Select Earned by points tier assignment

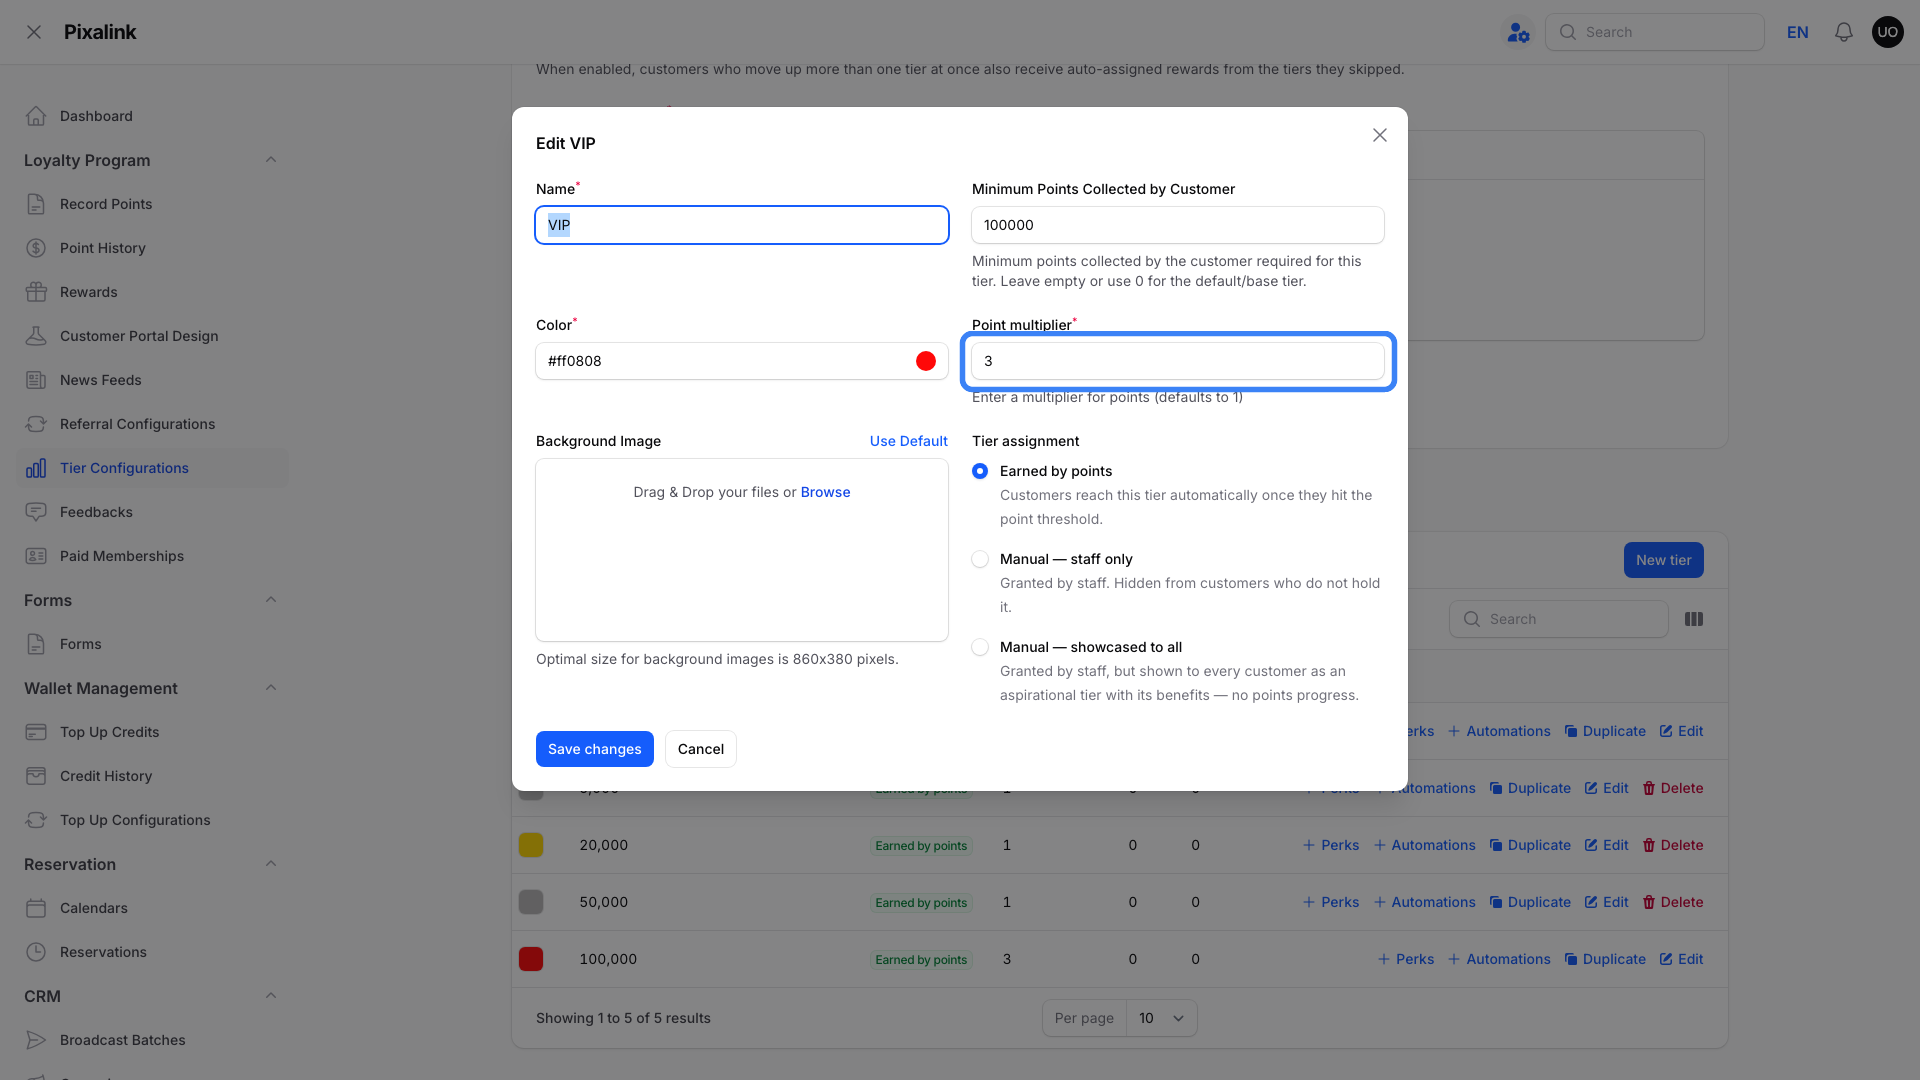click(x=980, y=471)
